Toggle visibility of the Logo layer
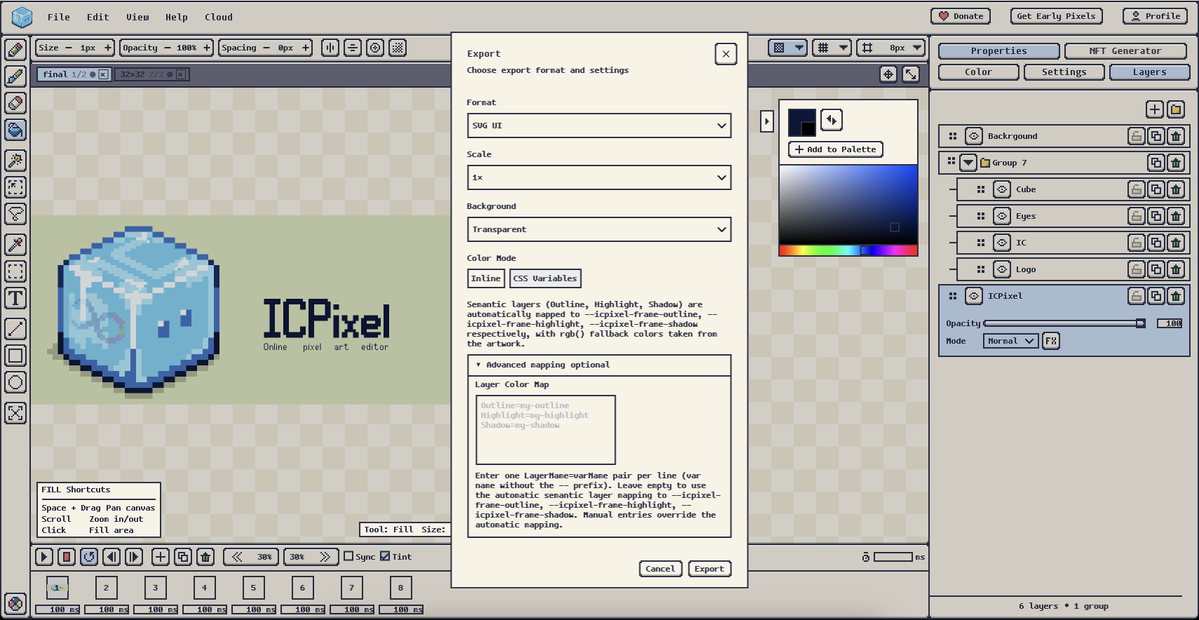This screenshot has height=620, width=1199. tap(1002, 270)
